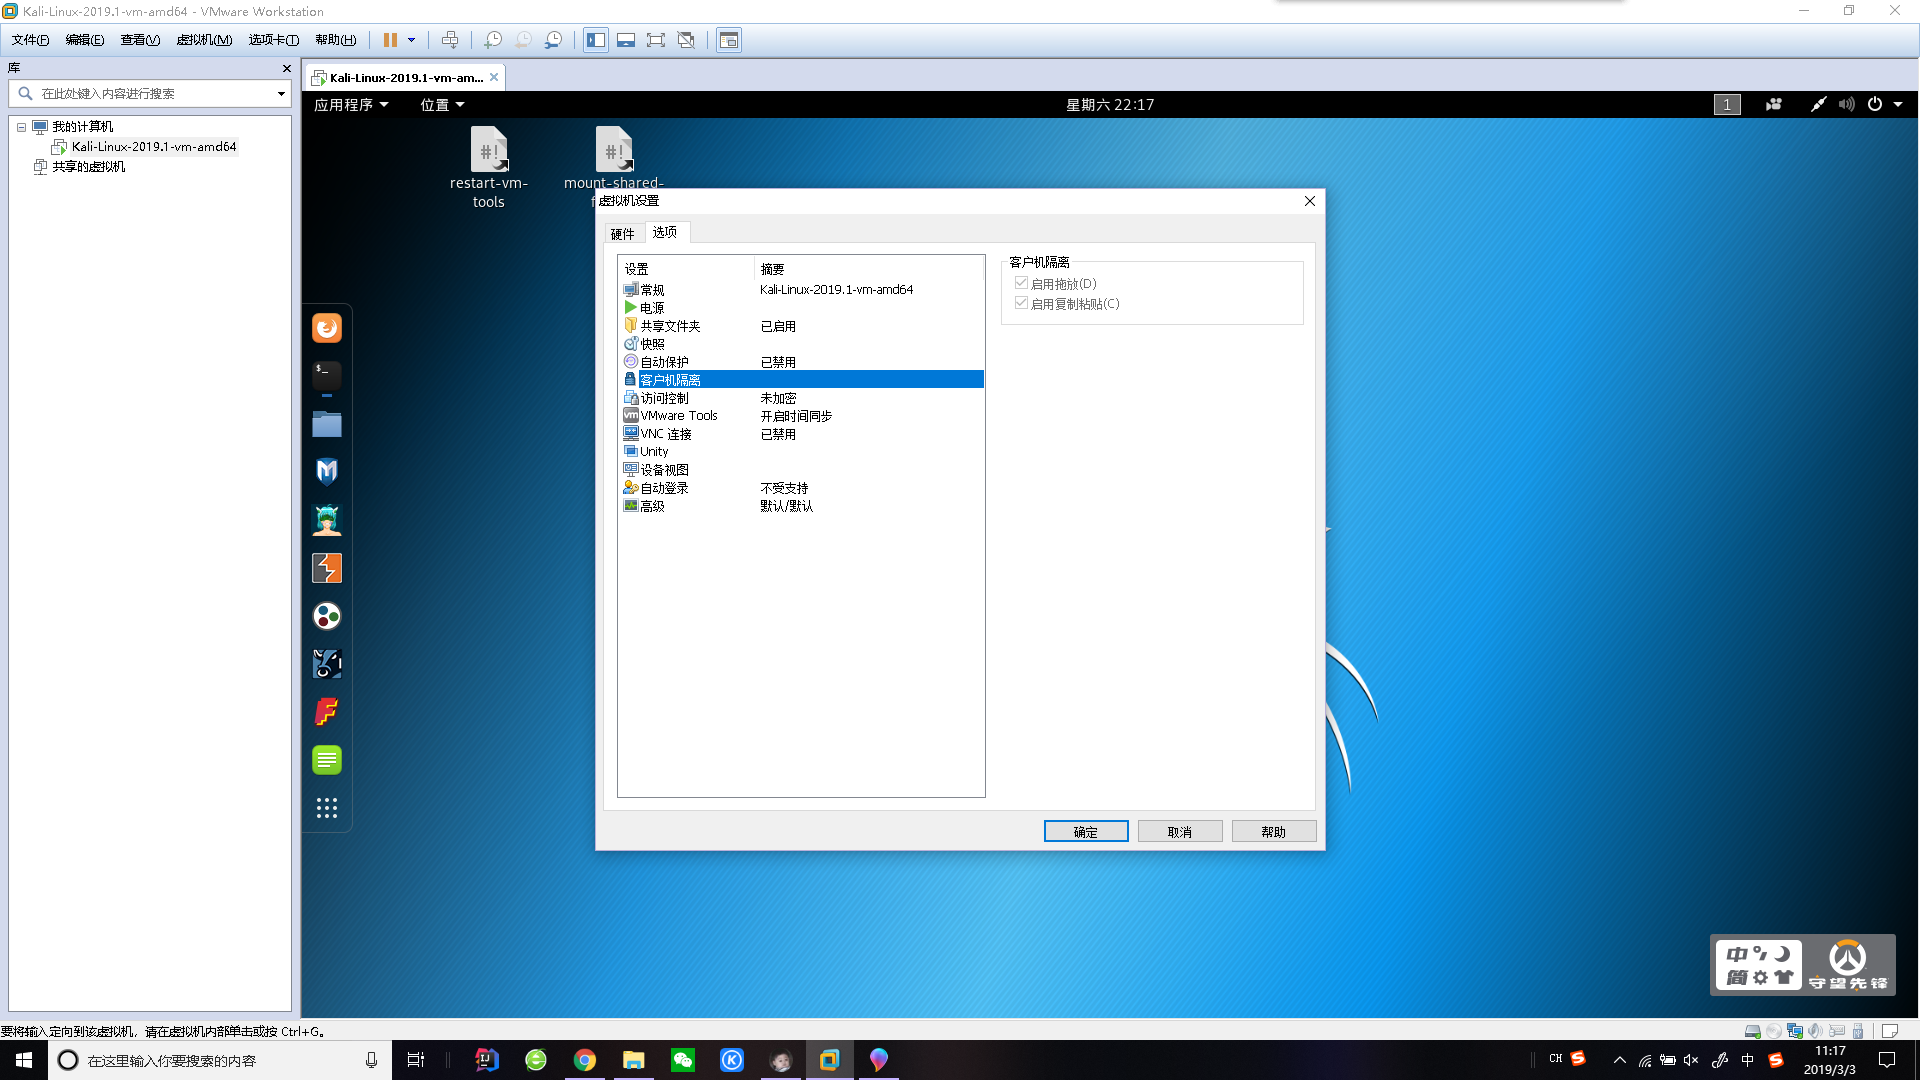Toggle 启用拖放(D) checkbox
1920x1080 pixels.
[1021, 284]
